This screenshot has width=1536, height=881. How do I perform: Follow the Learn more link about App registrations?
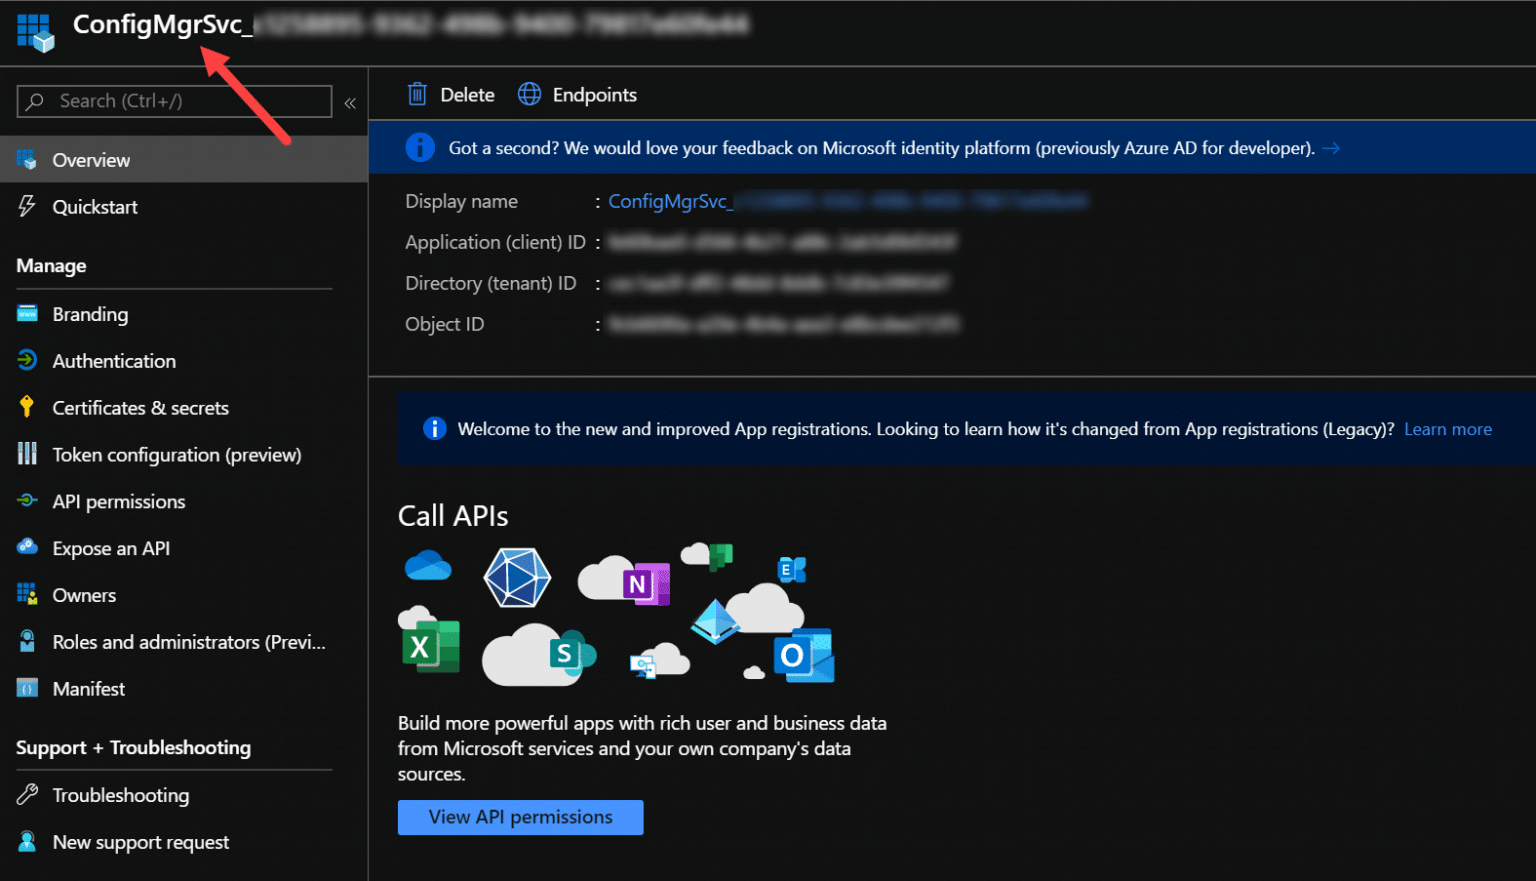(x=1447, y=428)
